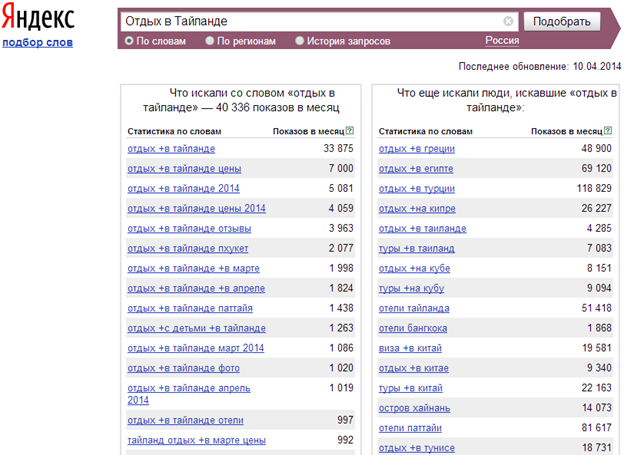Open the отдых +в тайланде +в апреле link
The image size is (624, 455).
(x=196, y=288)
